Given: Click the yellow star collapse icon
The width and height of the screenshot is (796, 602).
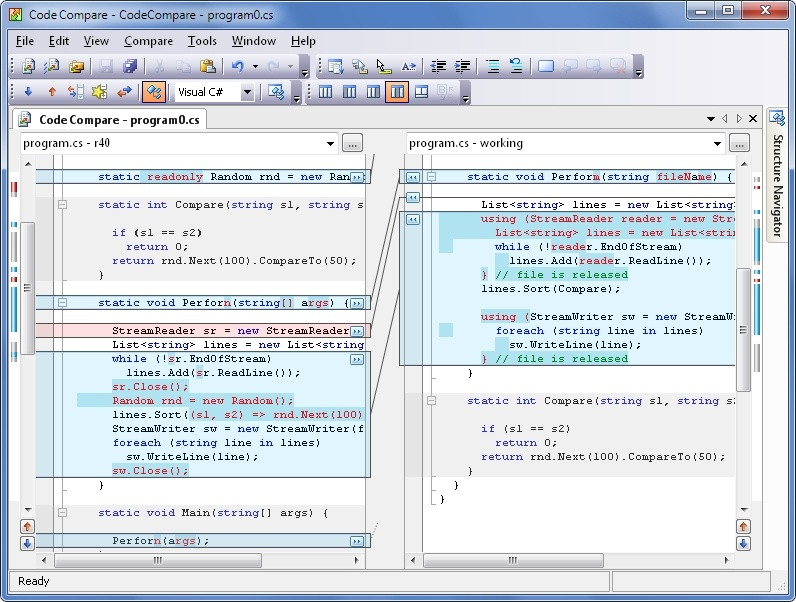Looking at the screenshot, I should (x=100, y=92).
